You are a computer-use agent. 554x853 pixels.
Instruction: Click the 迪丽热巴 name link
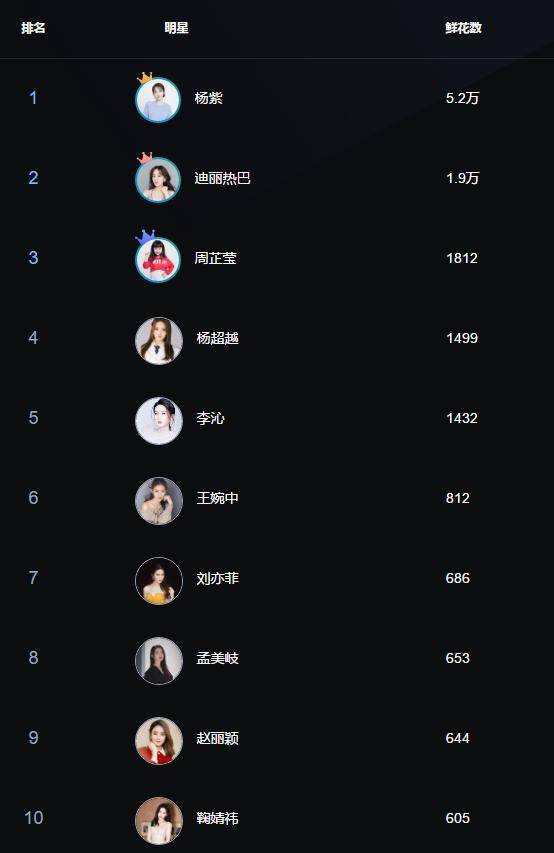[x=223, y=178]
